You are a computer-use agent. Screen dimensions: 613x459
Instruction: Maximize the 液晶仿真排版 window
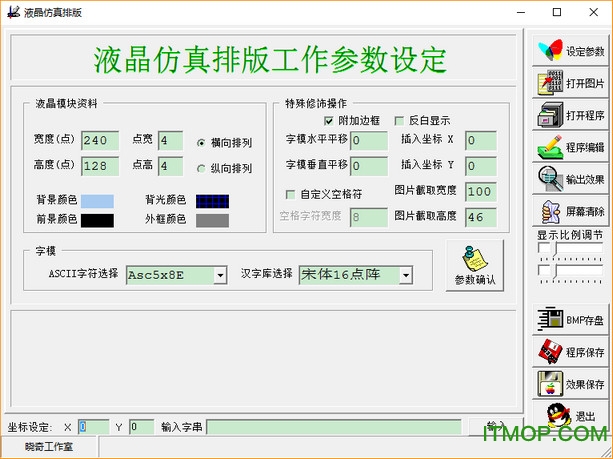(557, 12)
